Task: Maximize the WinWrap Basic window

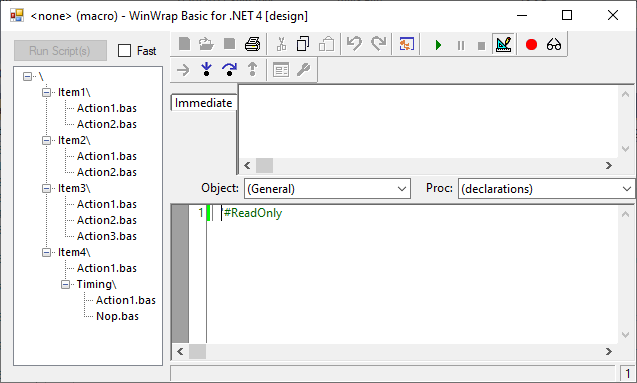Action: 567,15
